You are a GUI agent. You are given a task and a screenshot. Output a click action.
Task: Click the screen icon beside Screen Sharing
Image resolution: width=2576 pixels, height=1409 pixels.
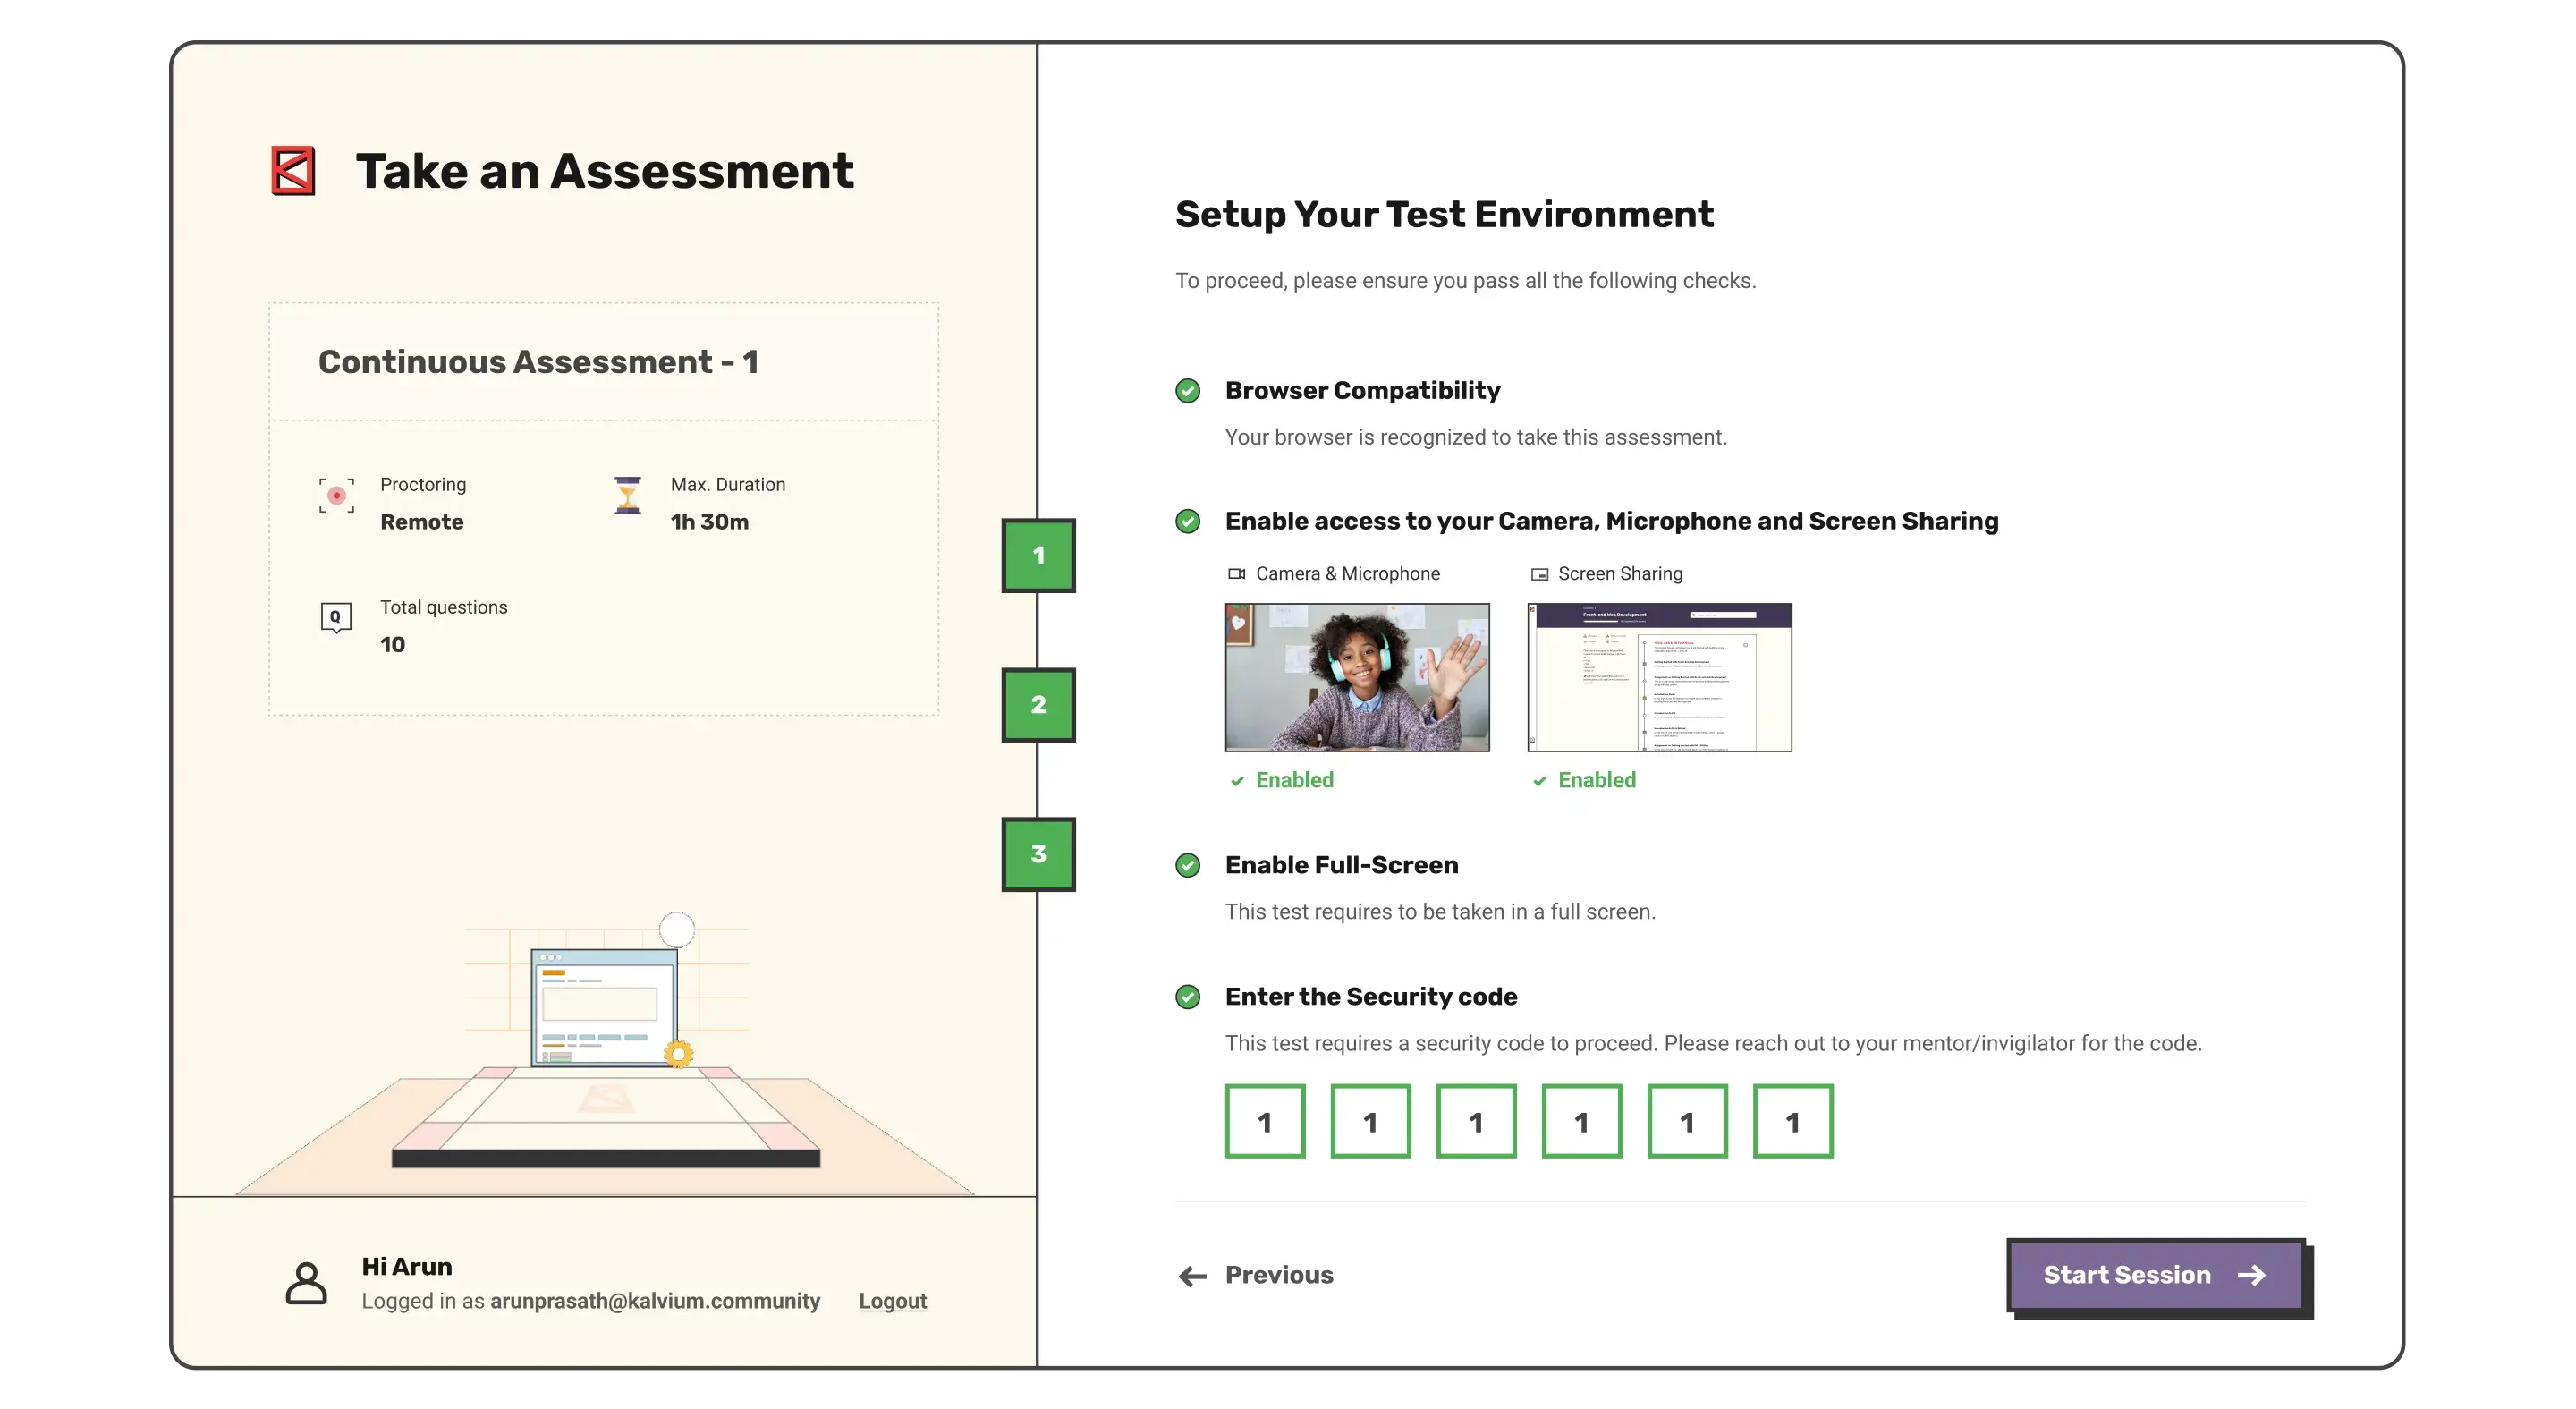click(x=1539, y=574)
